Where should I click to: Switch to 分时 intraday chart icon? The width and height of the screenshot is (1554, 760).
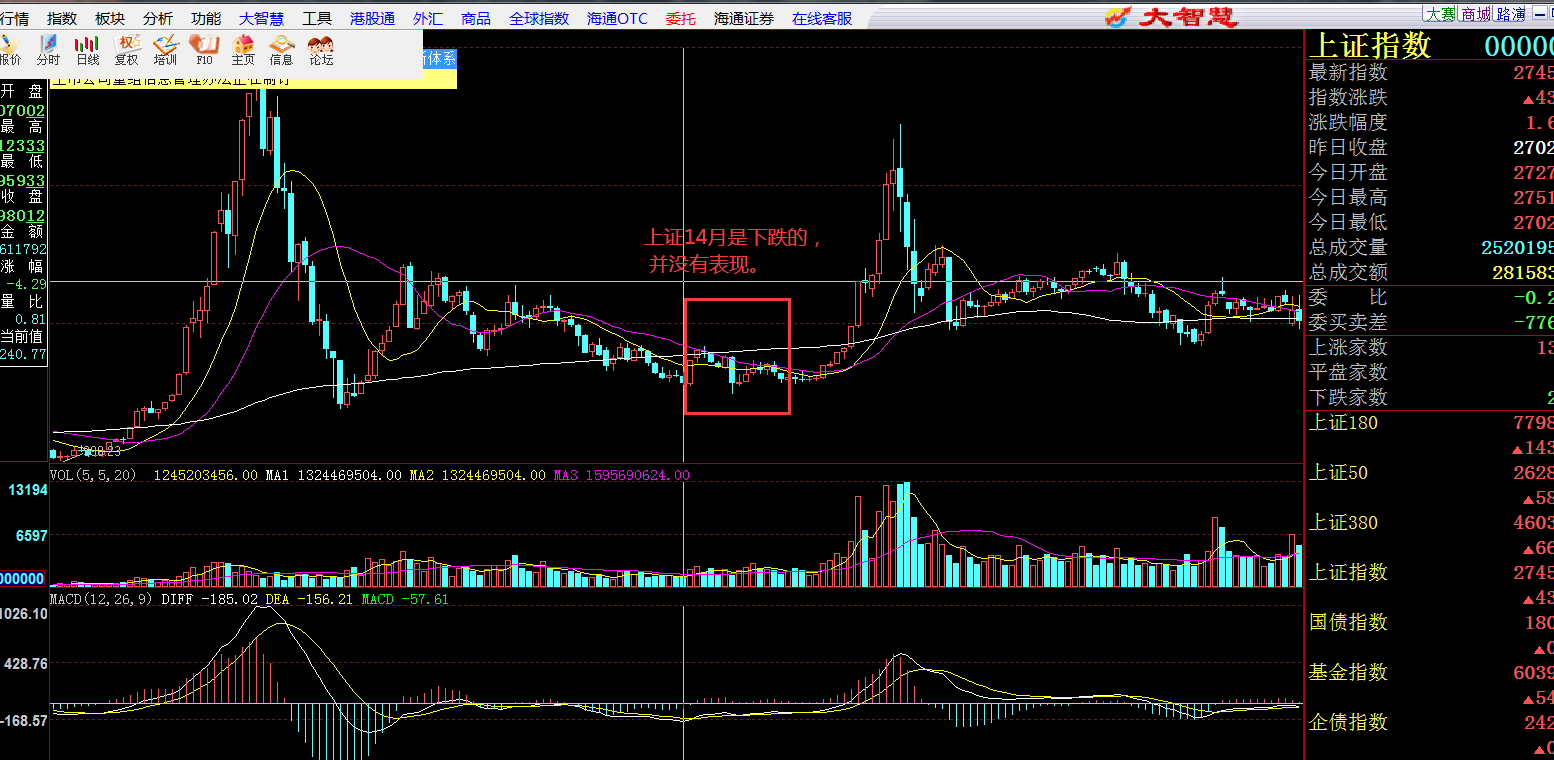point(48,50)
